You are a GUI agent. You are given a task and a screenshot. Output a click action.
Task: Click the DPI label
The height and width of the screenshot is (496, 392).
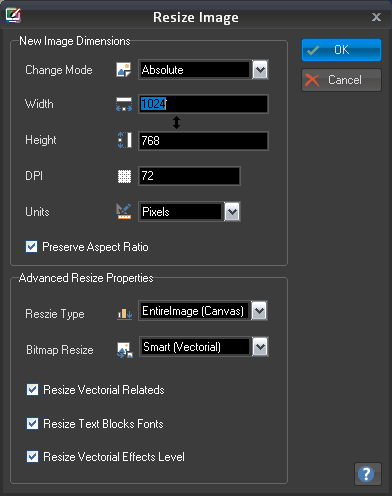[x=34, y=176]
